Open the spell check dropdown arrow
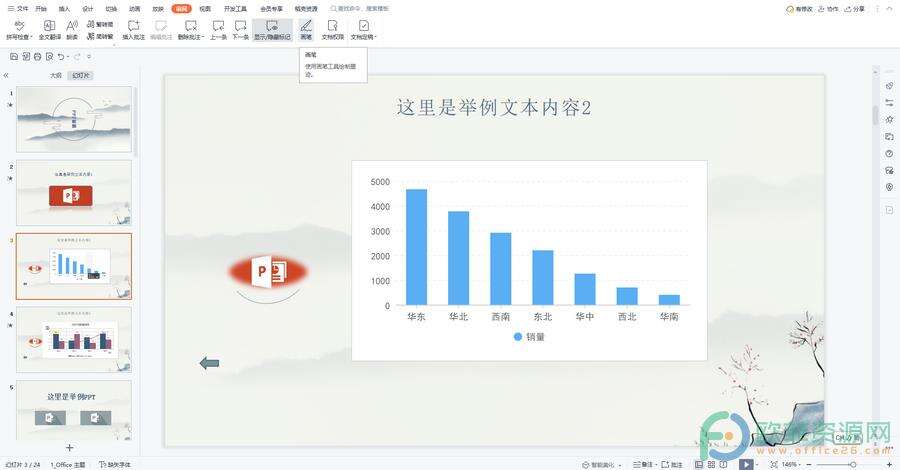This screenshot has height=470, width=900. tap(32, 37)
